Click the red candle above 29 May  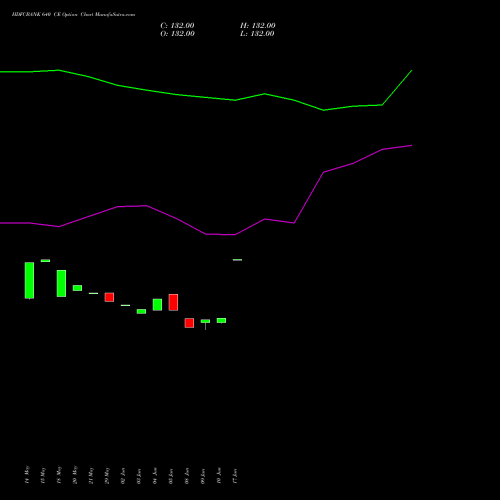109,297
